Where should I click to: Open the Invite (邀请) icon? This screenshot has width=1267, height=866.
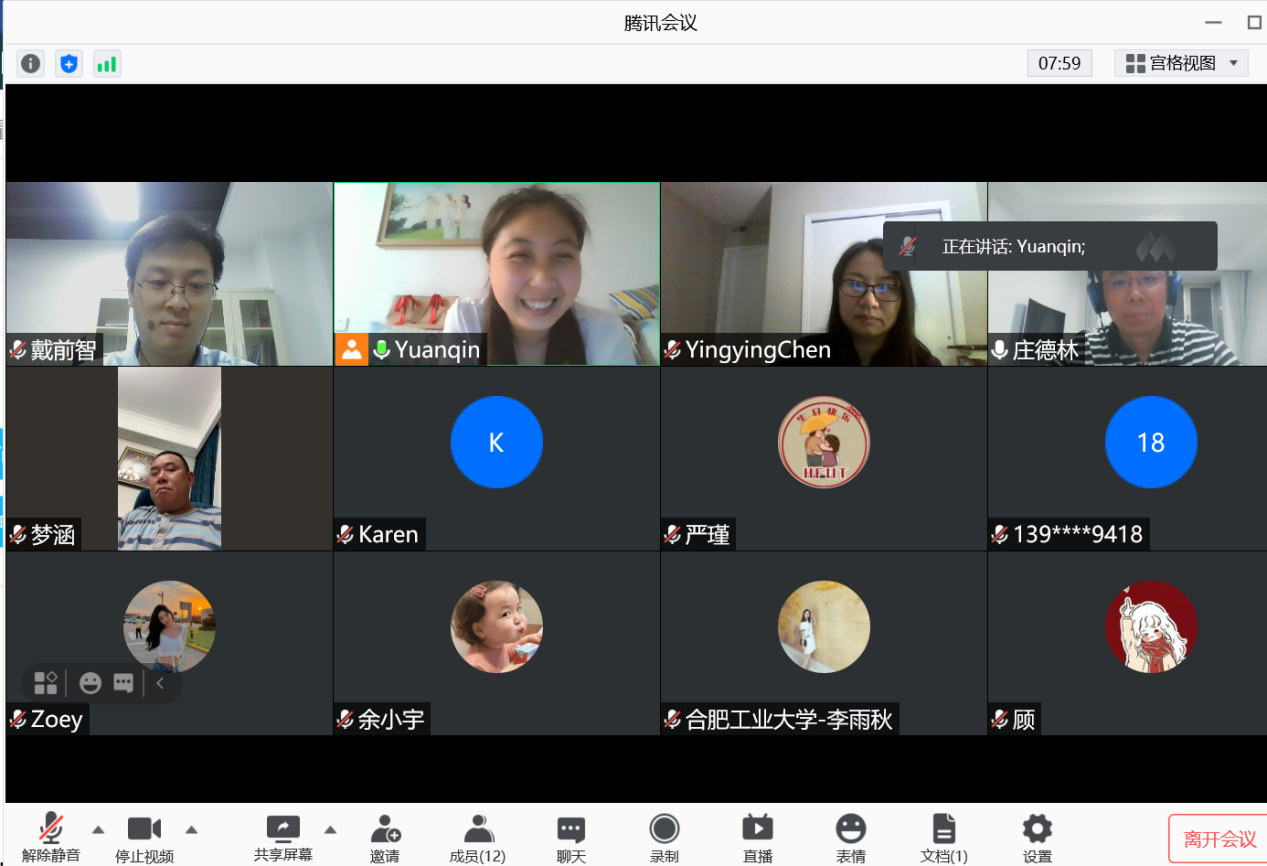click(385, 837)
